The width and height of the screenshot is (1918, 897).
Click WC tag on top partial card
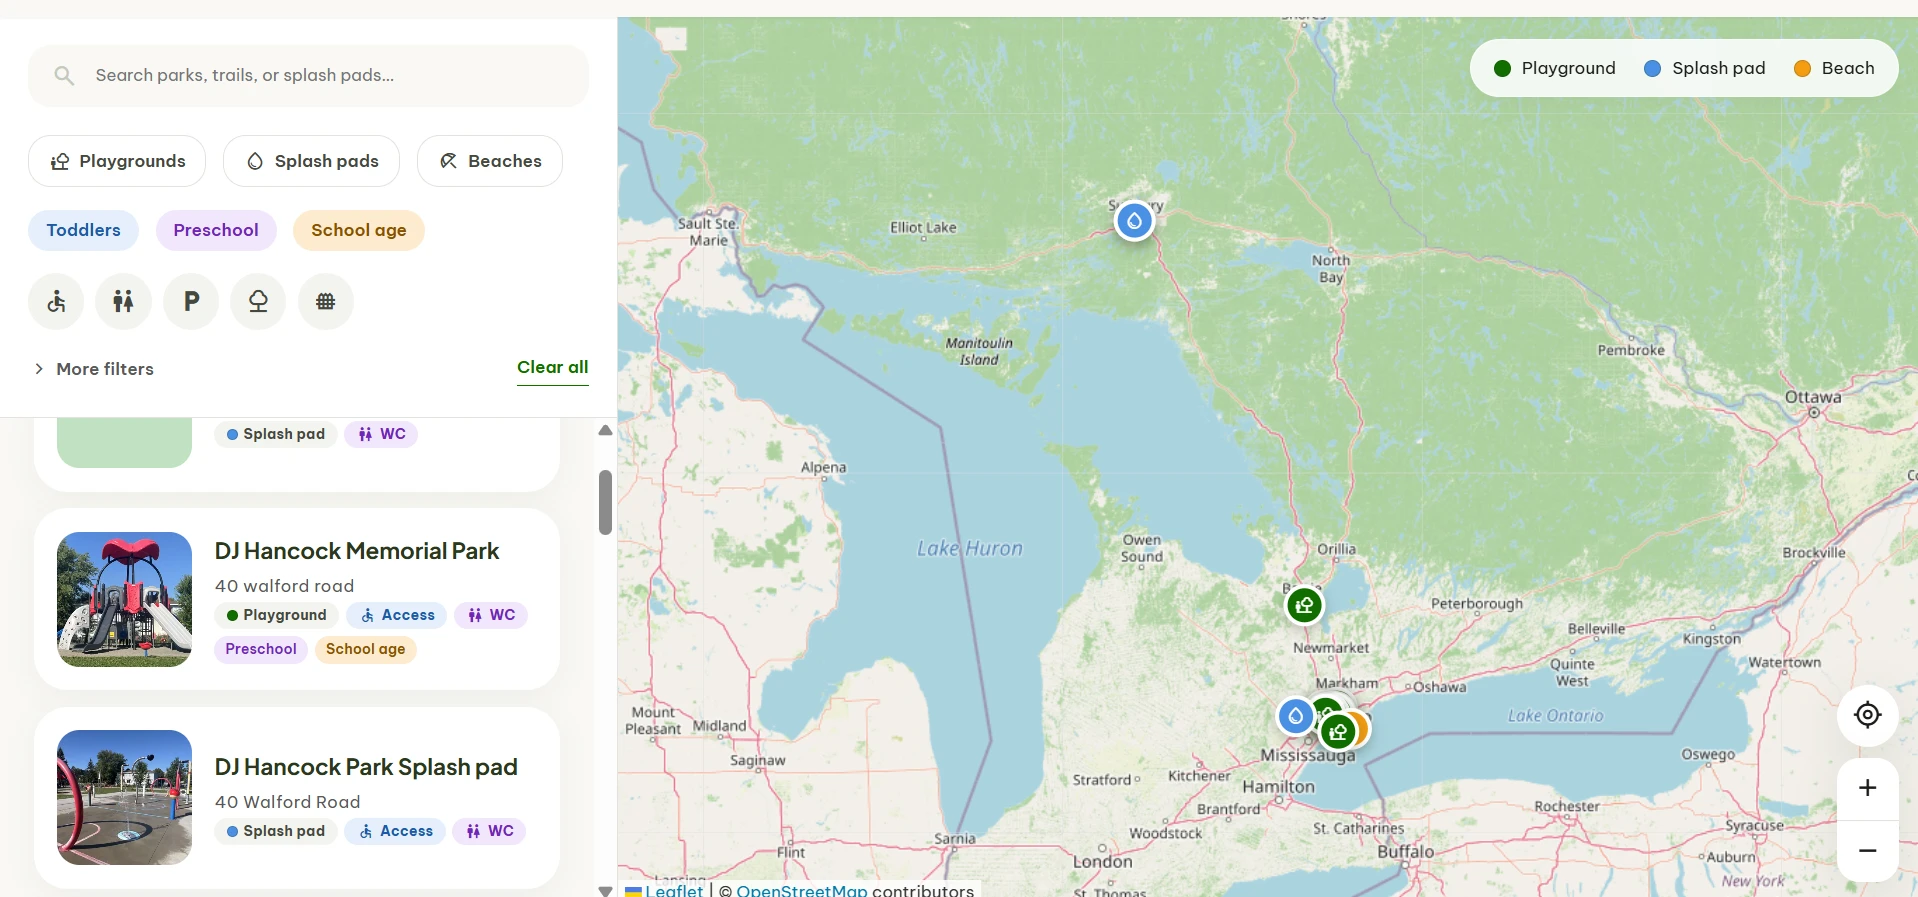click(x=381, y=434)
